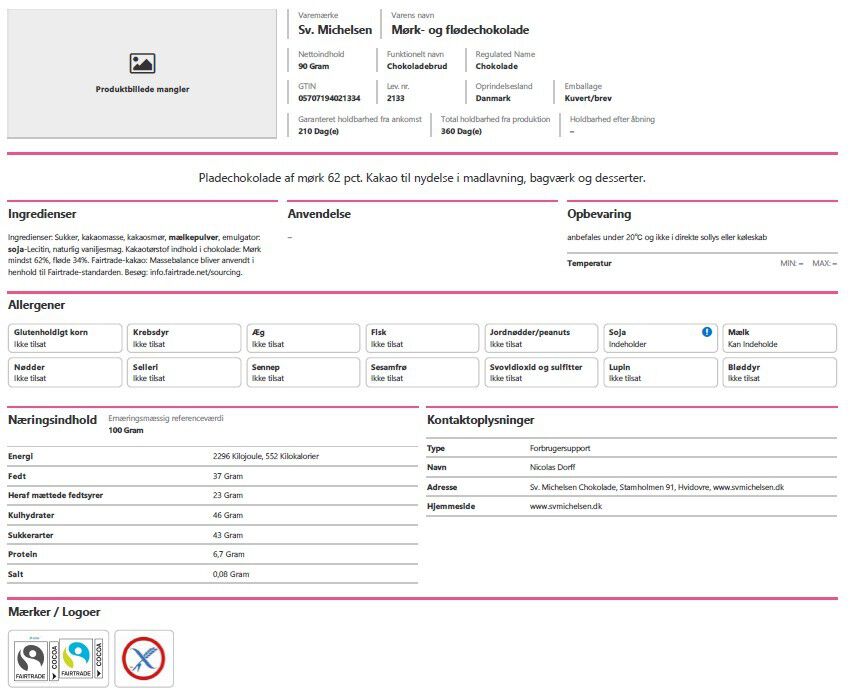Click the missing product image placeholder icon

[x=142, y=63]
